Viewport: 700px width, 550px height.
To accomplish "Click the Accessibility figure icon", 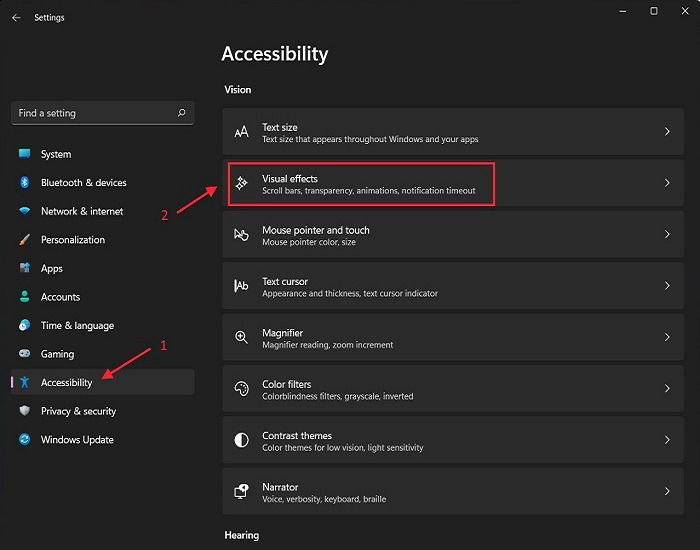I will point(25,382).
